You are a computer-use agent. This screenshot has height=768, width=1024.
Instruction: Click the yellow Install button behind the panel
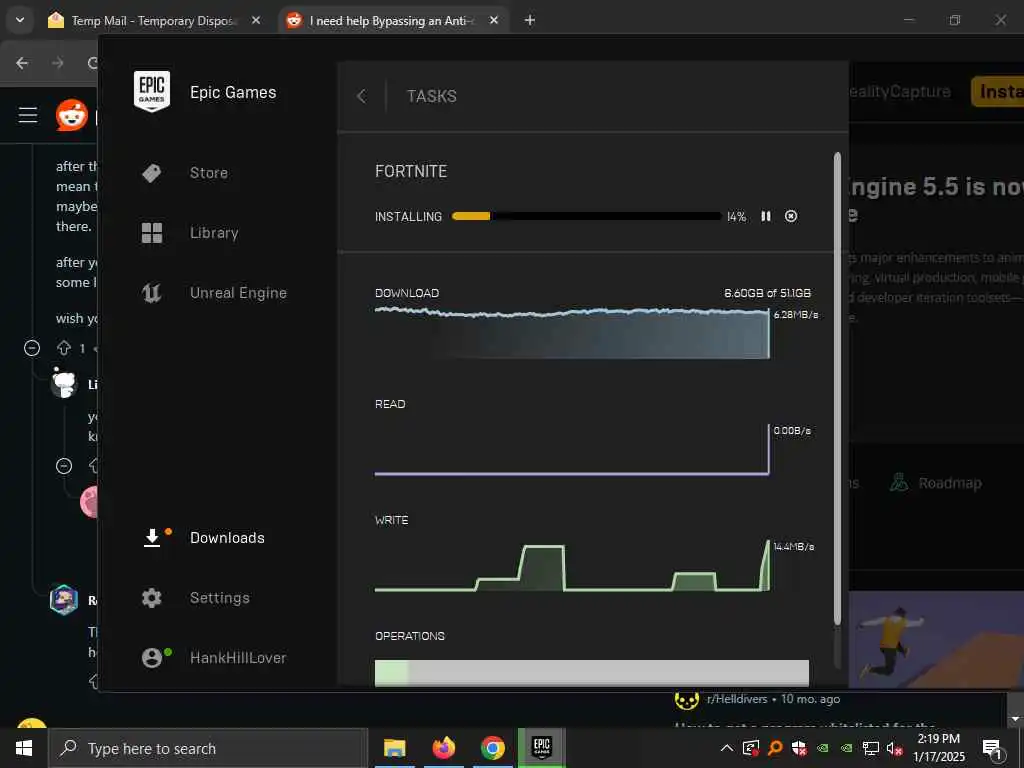(997, 91)
